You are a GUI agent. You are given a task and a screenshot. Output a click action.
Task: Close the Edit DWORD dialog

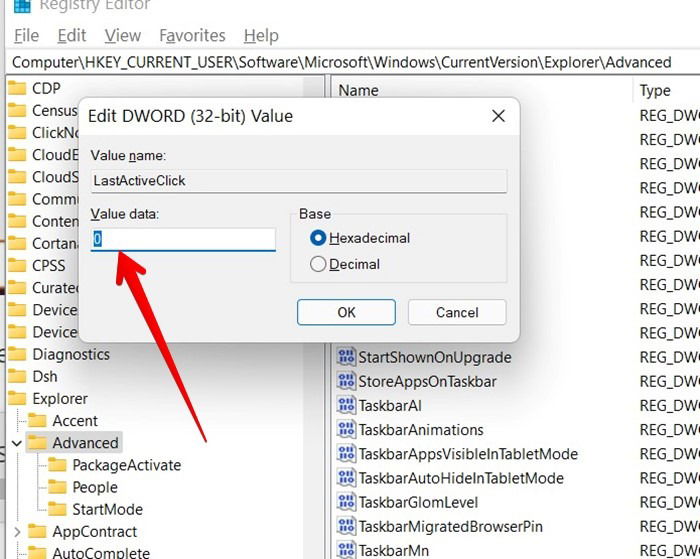pyautogui.click(x=498, y=116)
